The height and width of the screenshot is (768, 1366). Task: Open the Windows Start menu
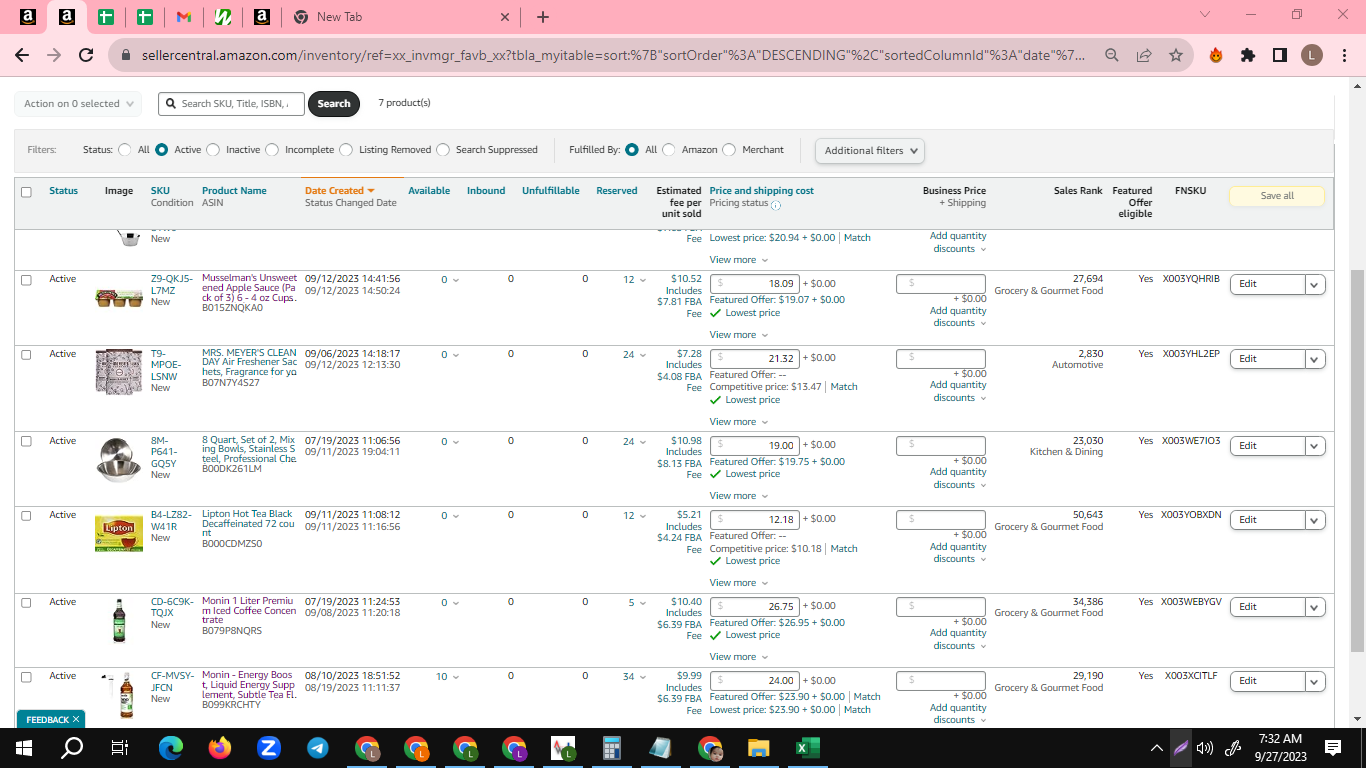coord(23,747)
